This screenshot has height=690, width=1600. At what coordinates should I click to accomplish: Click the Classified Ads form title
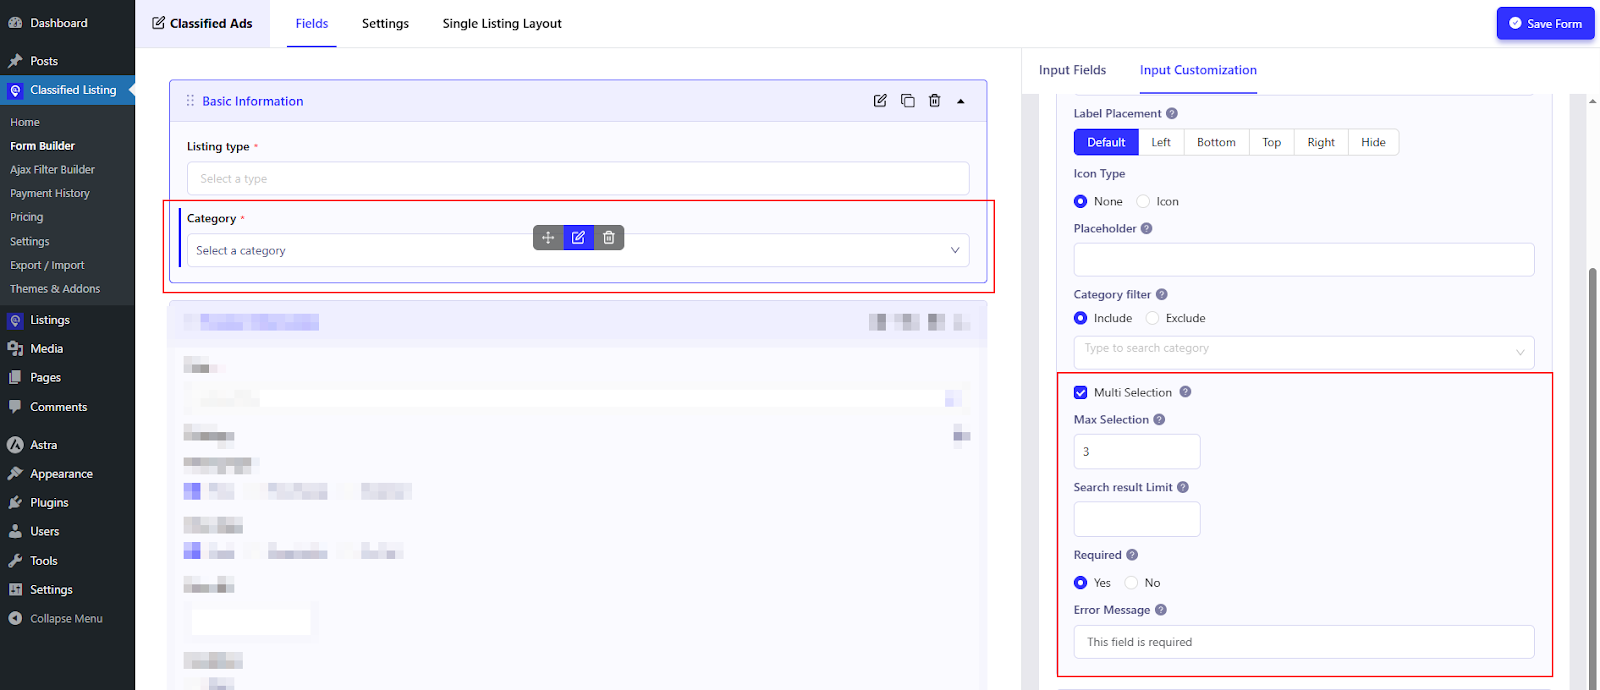coord(202,24)
